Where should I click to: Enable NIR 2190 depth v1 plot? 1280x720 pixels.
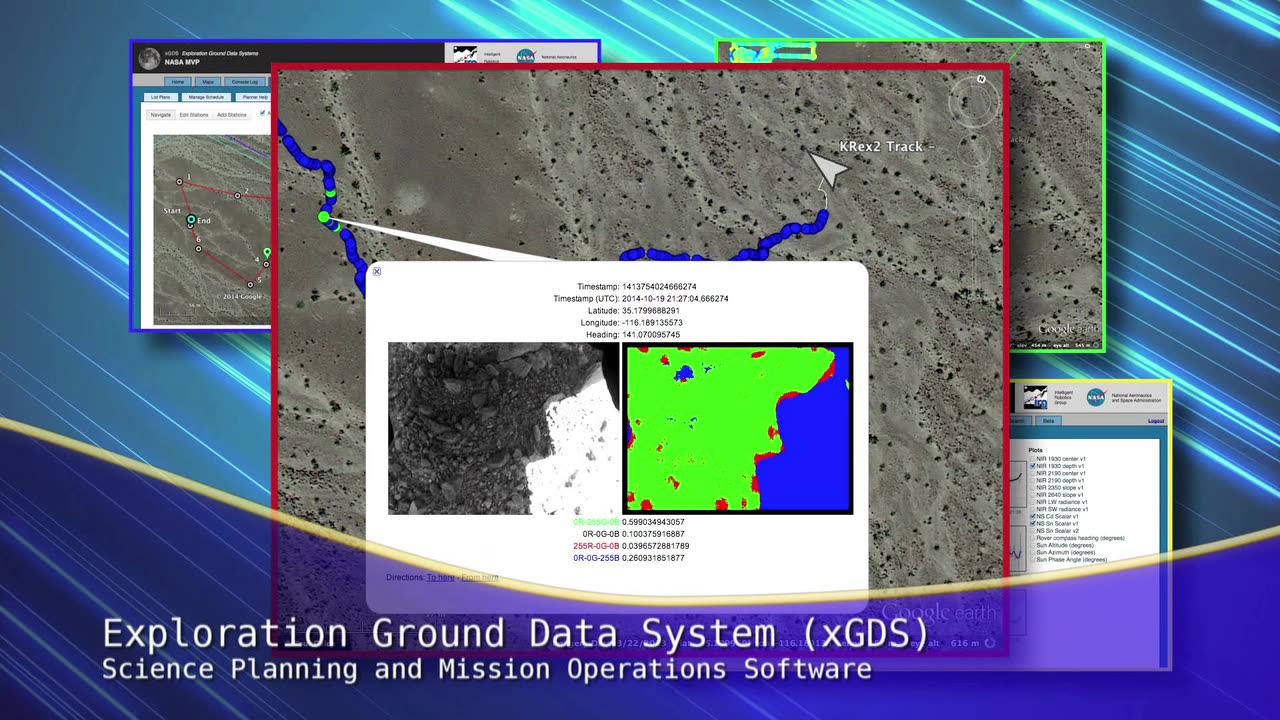click(x=1032, y=480)
